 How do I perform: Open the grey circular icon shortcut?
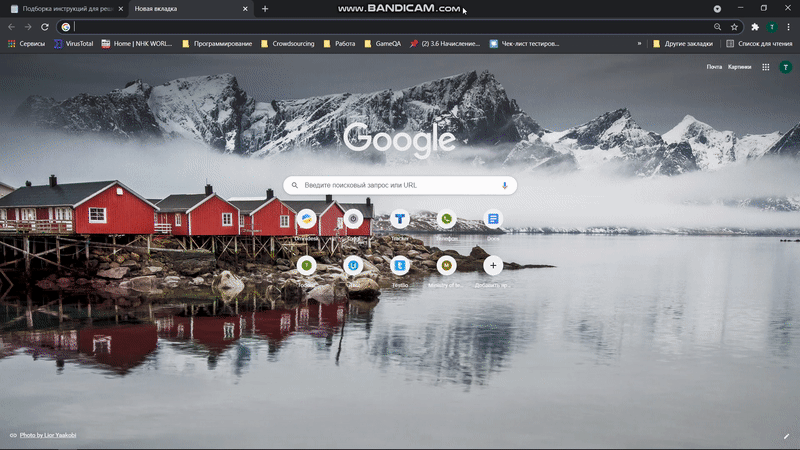[353, 219]
